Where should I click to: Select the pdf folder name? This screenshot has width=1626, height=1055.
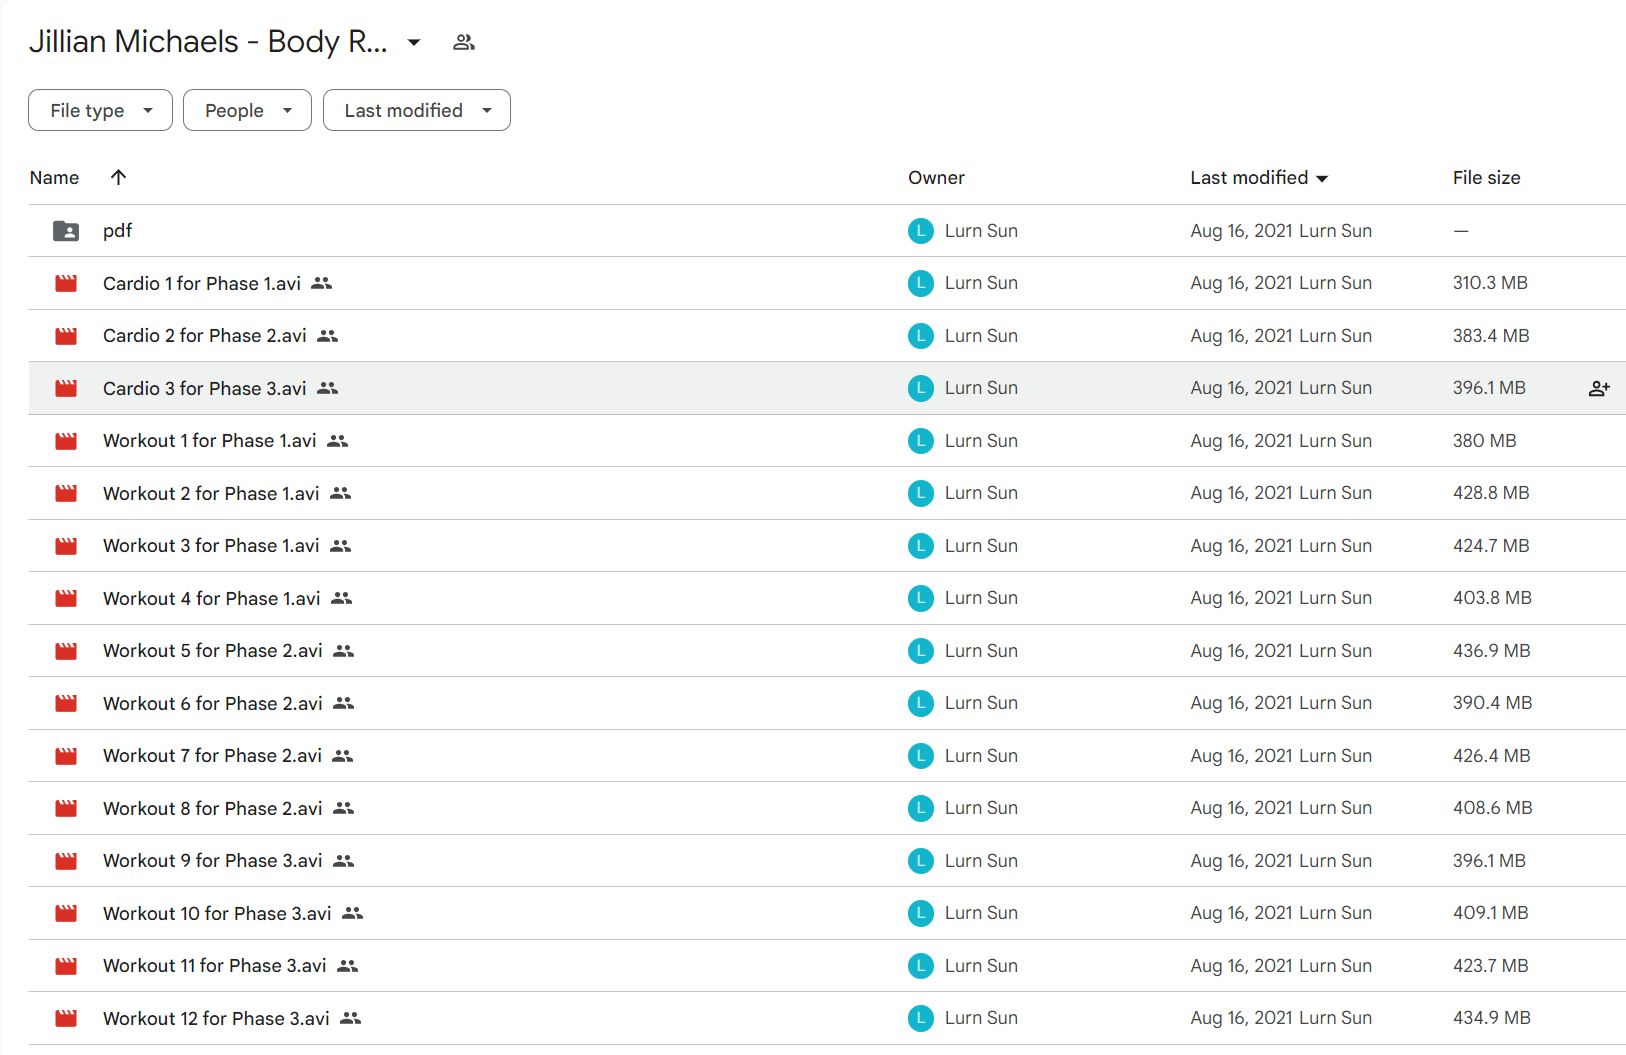tap(117, 231)
